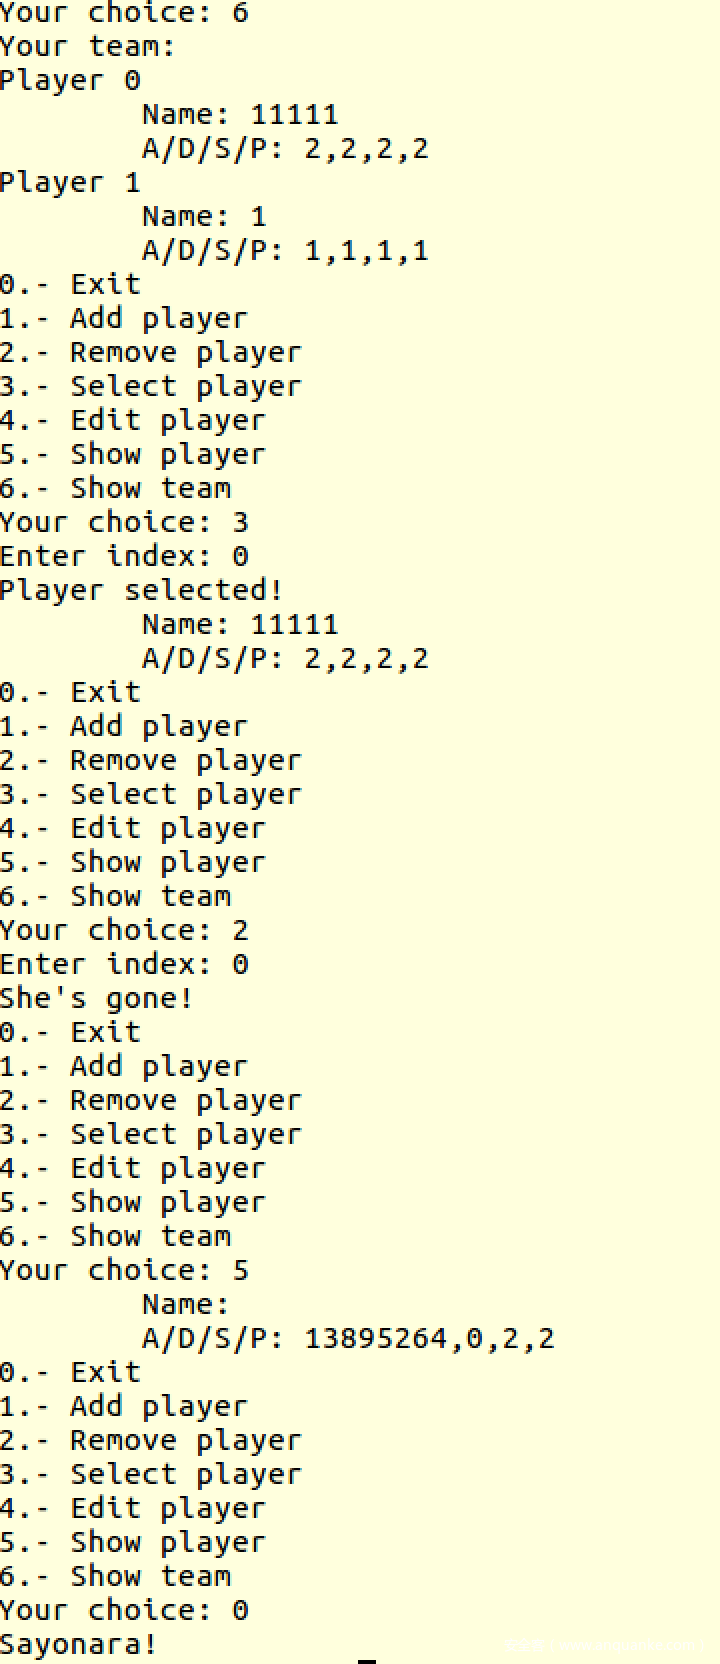Select the 'Player 1' entry label
Viewport: 720px width, 1664px height.
[70, 183]
